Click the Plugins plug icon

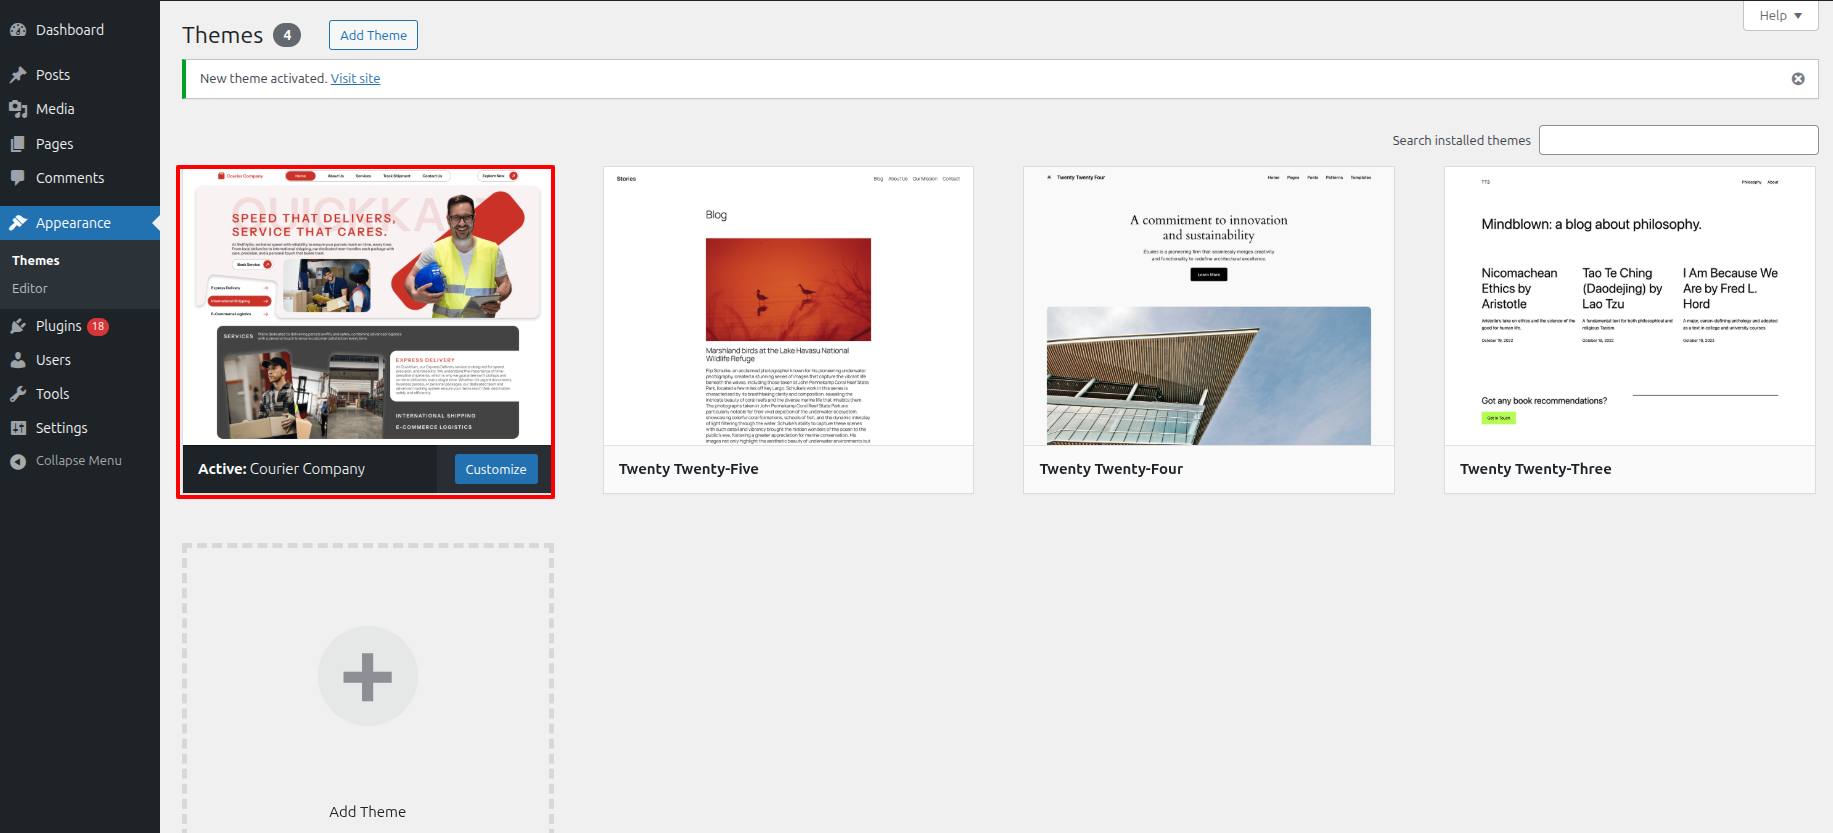[x=18, y=326]
